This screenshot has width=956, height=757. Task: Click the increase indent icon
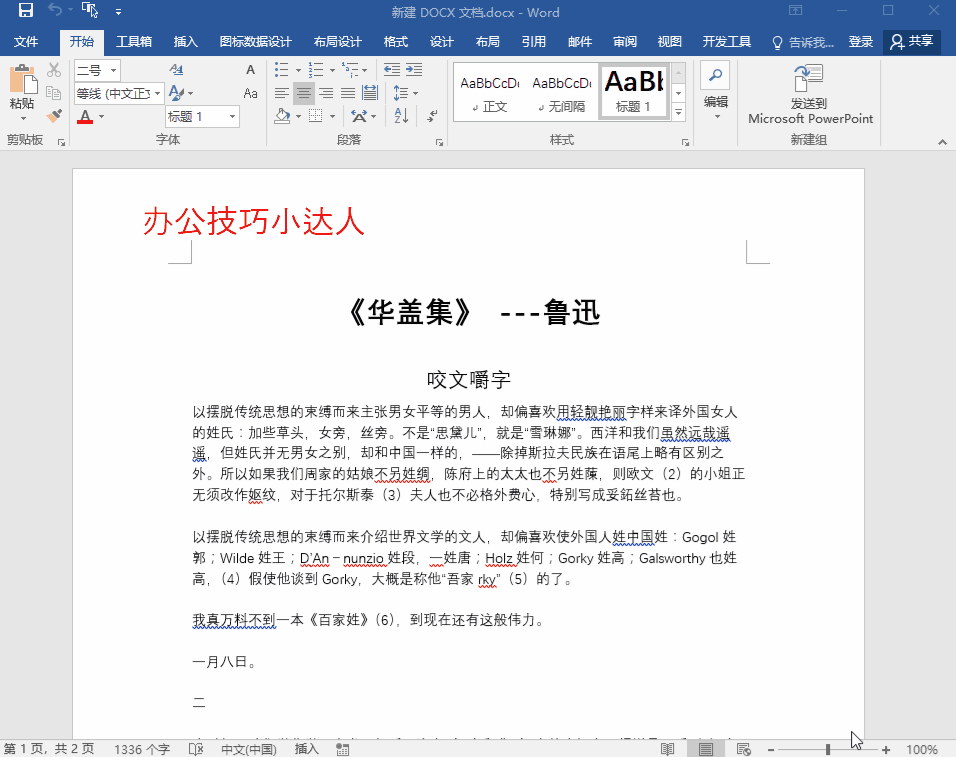(x=415, y=70)
